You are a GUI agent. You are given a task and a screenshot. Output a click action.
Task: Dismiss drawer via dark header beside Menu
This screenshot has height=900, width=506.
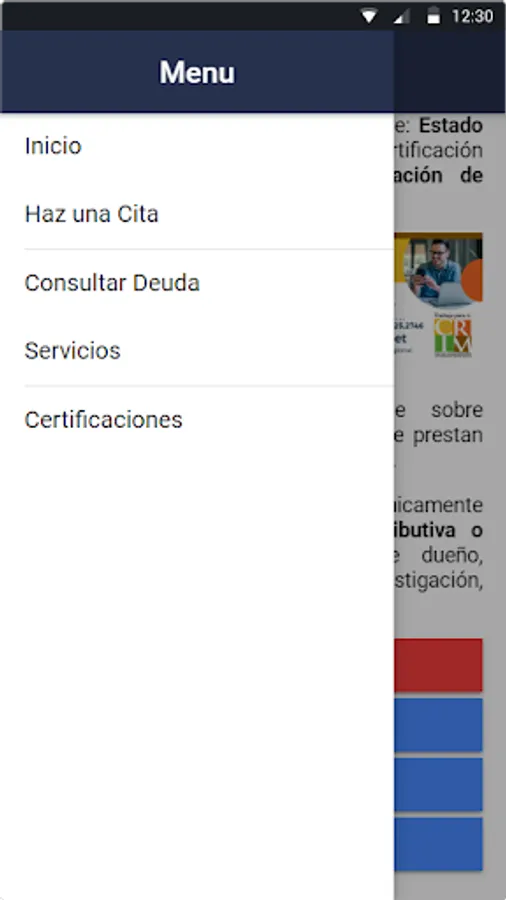(449, 71)
